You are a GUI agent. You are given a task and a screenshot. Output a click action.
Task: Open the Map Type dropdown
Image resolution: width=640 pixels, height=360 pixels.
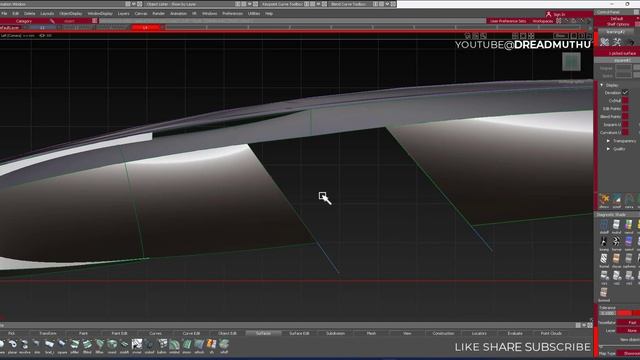pyautogui.click(x=629, y=353)
